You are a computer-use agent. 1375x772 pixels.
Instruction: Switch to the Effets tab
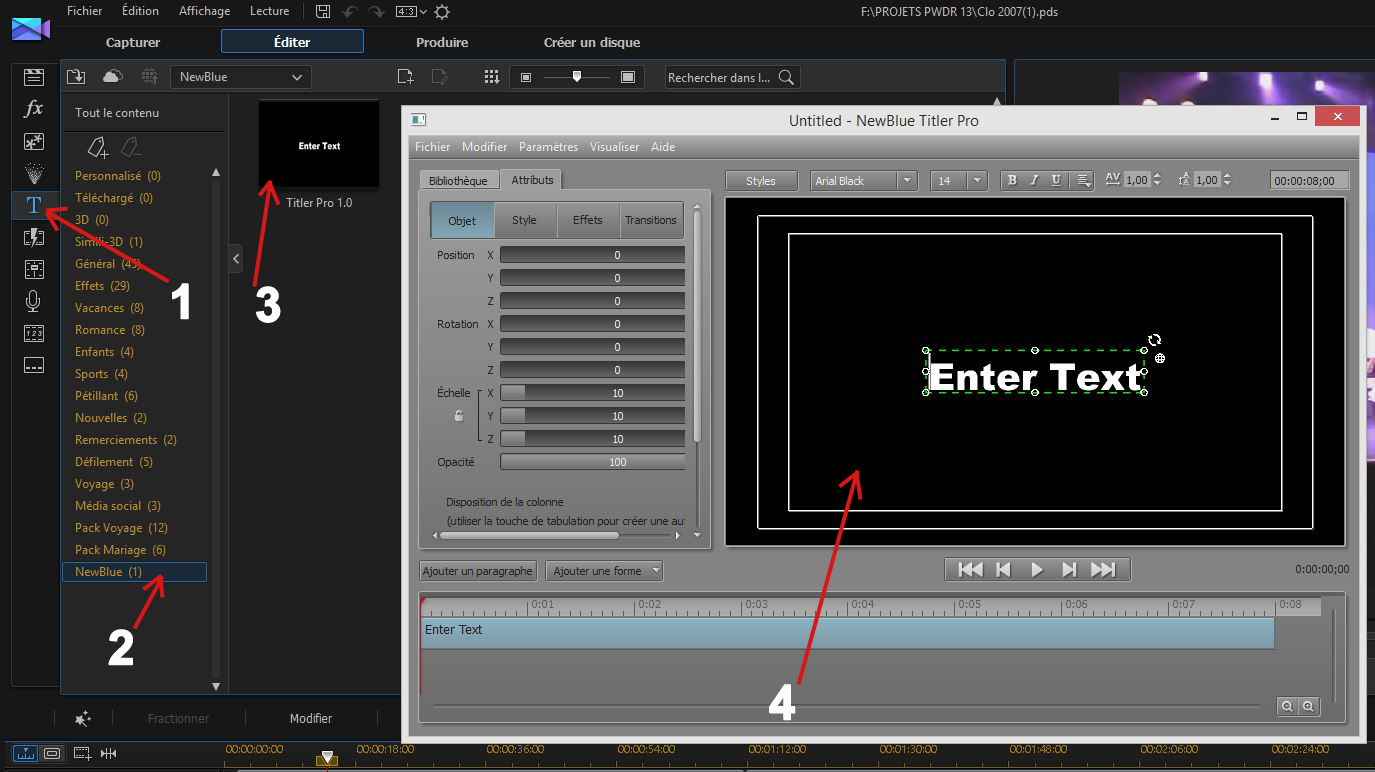click(588, 220)
